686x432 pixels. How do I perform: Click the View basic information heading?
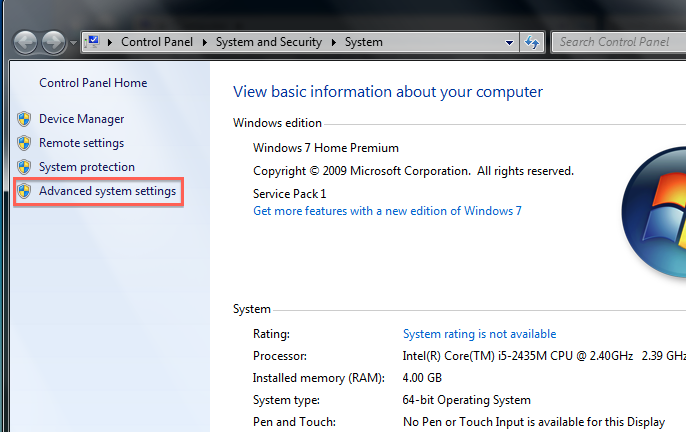point(388,92)
